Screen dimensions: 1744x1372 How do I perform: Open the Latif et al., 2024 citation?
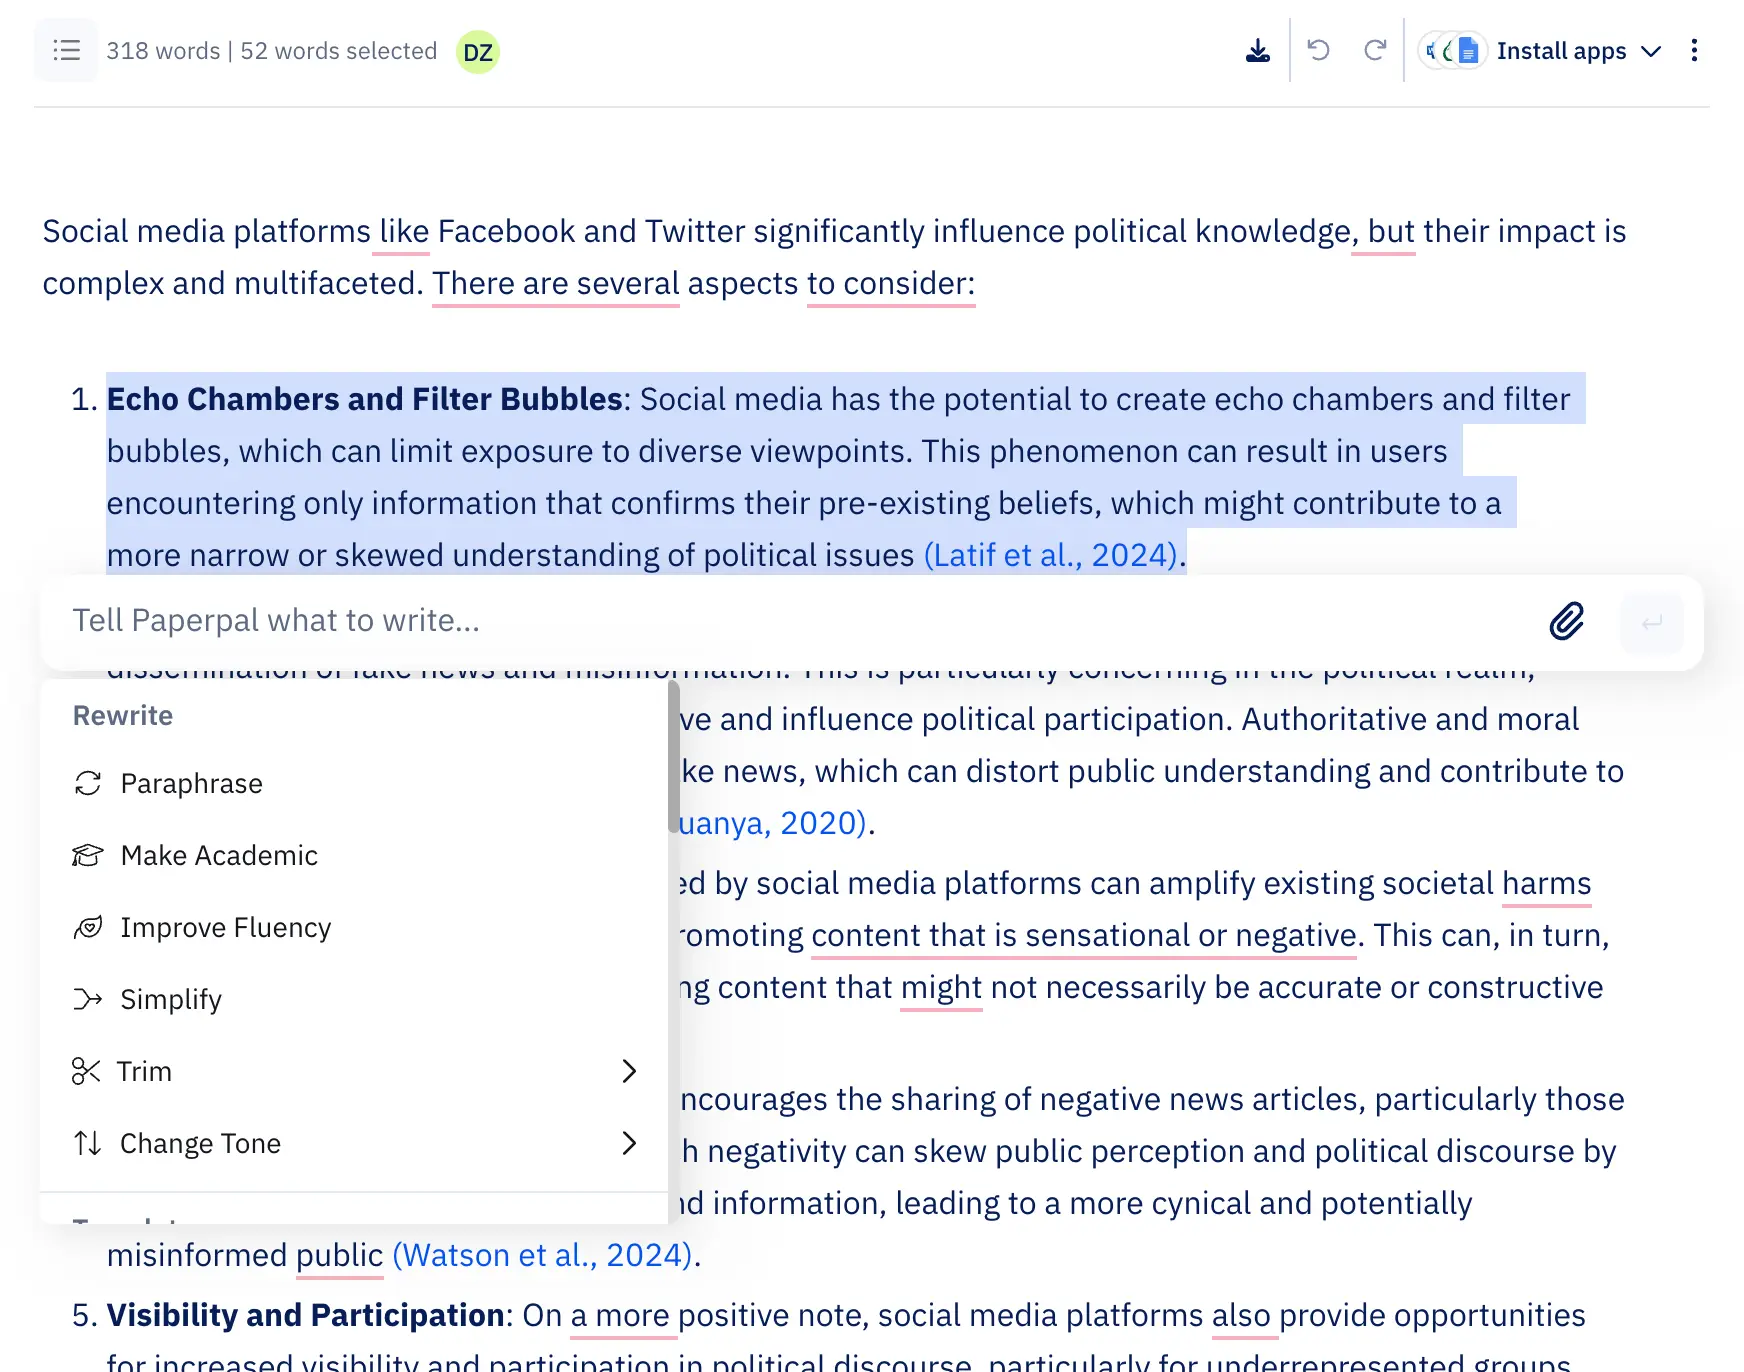(1051, 555)
